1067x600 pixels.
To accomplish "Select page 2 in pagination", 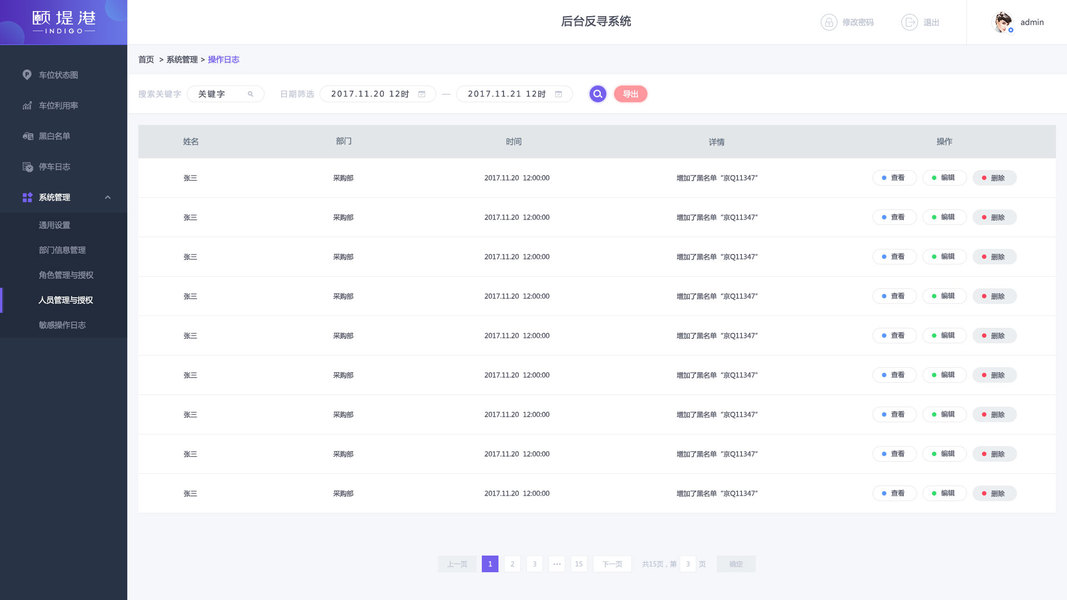I will click(x=512, y=564).
